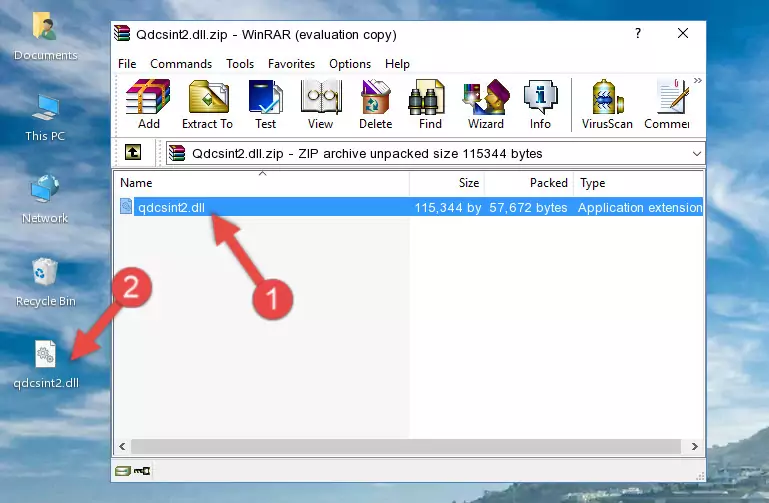Click the horizontal scrollbar right arrow
The image size is (769, 503).
(694, 446)
